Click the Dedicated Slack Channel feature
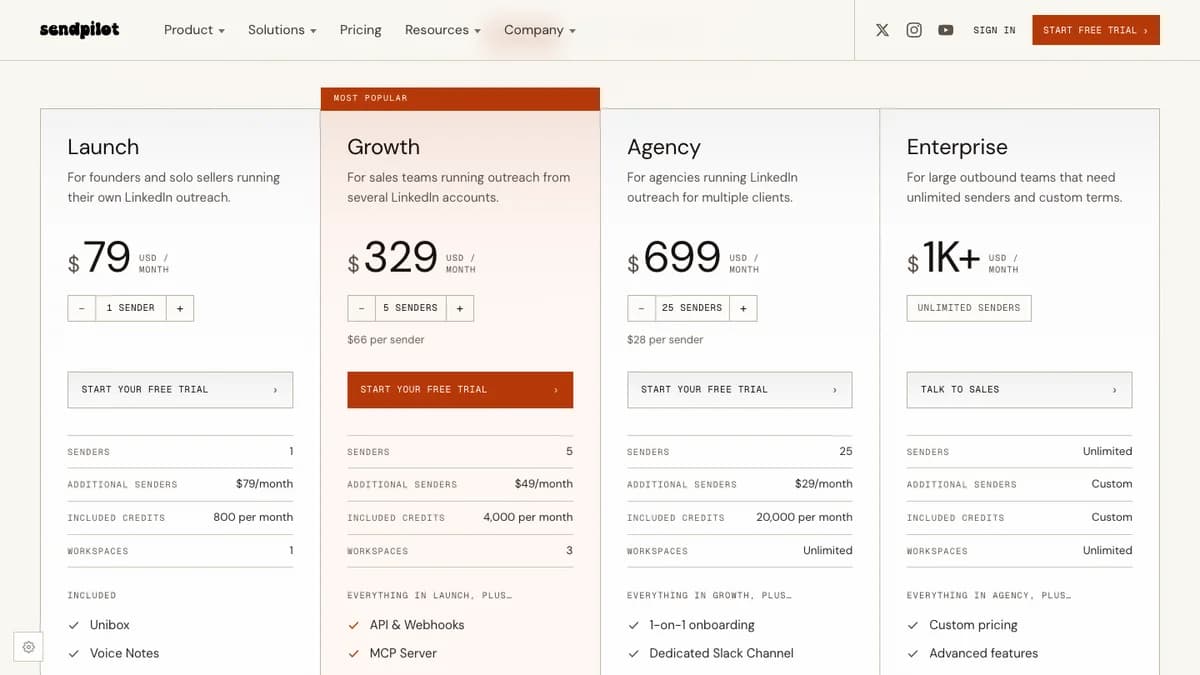This screenshot has width=1200, height=675. [721, 654]
